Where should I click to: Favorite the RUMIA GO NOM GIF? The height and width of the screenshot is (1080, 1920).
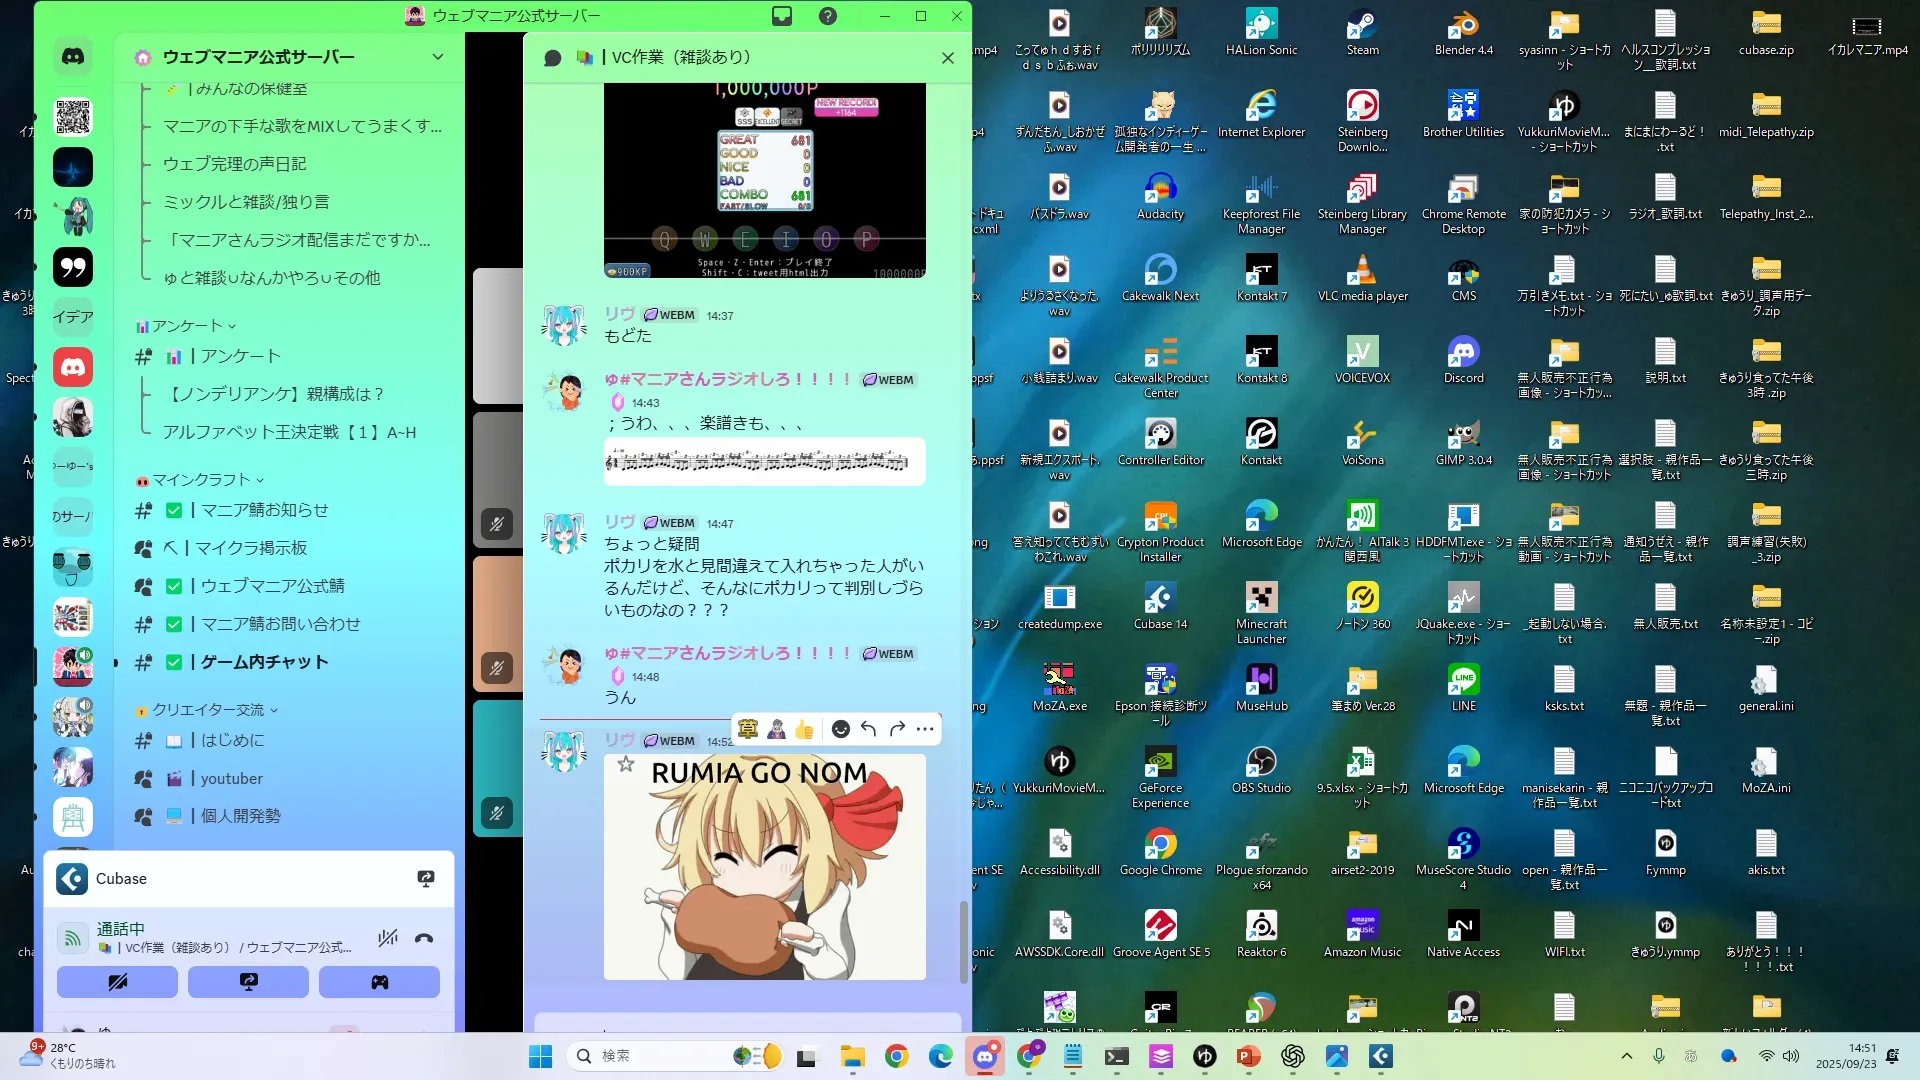(626, 765)
